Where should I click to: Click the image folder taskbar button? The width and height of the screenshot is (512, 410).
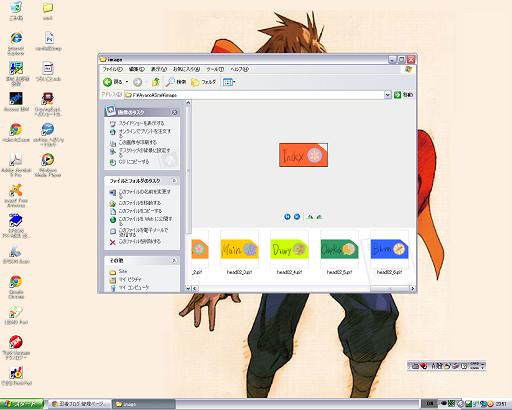(x=143, y=404)
